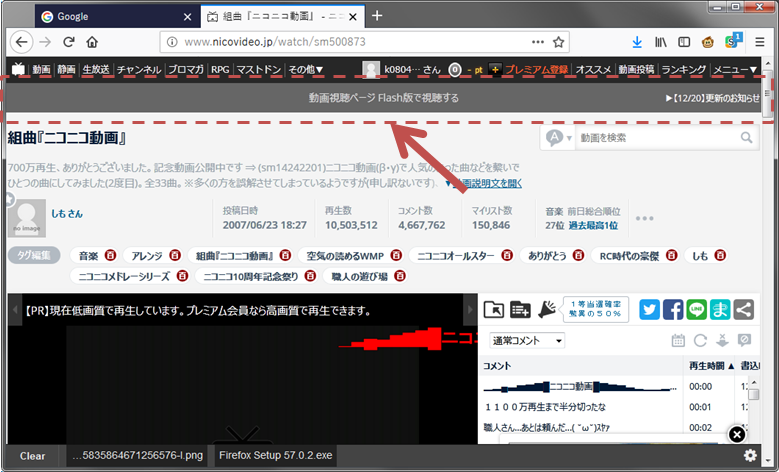Click the タグ編集 button
Screen dimensions: 779x472
click(x=34, y=255)
